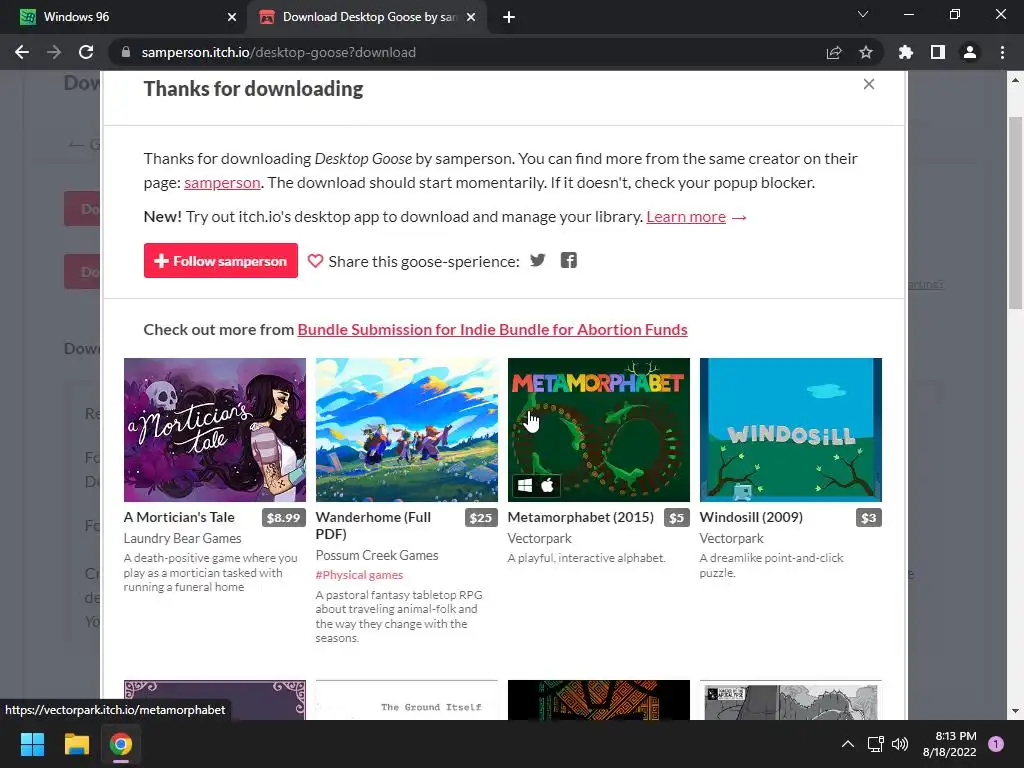Open the Windows Start menu

(32, 744)
